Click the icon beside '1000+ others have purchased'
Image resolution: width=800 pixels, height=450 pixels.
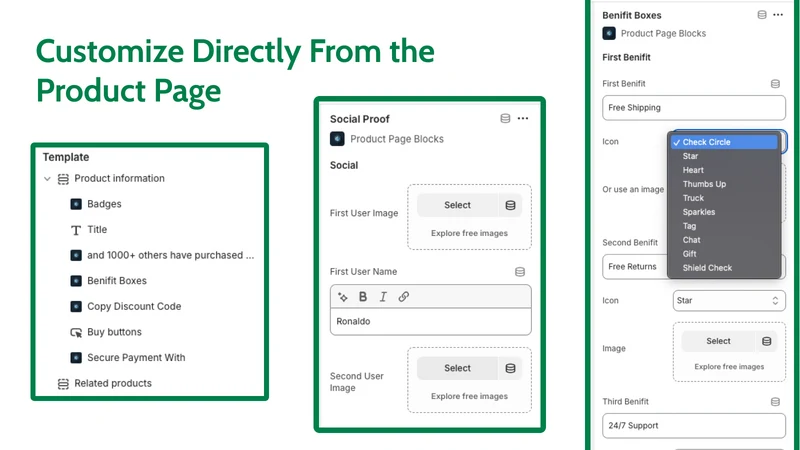click(76, 255)
